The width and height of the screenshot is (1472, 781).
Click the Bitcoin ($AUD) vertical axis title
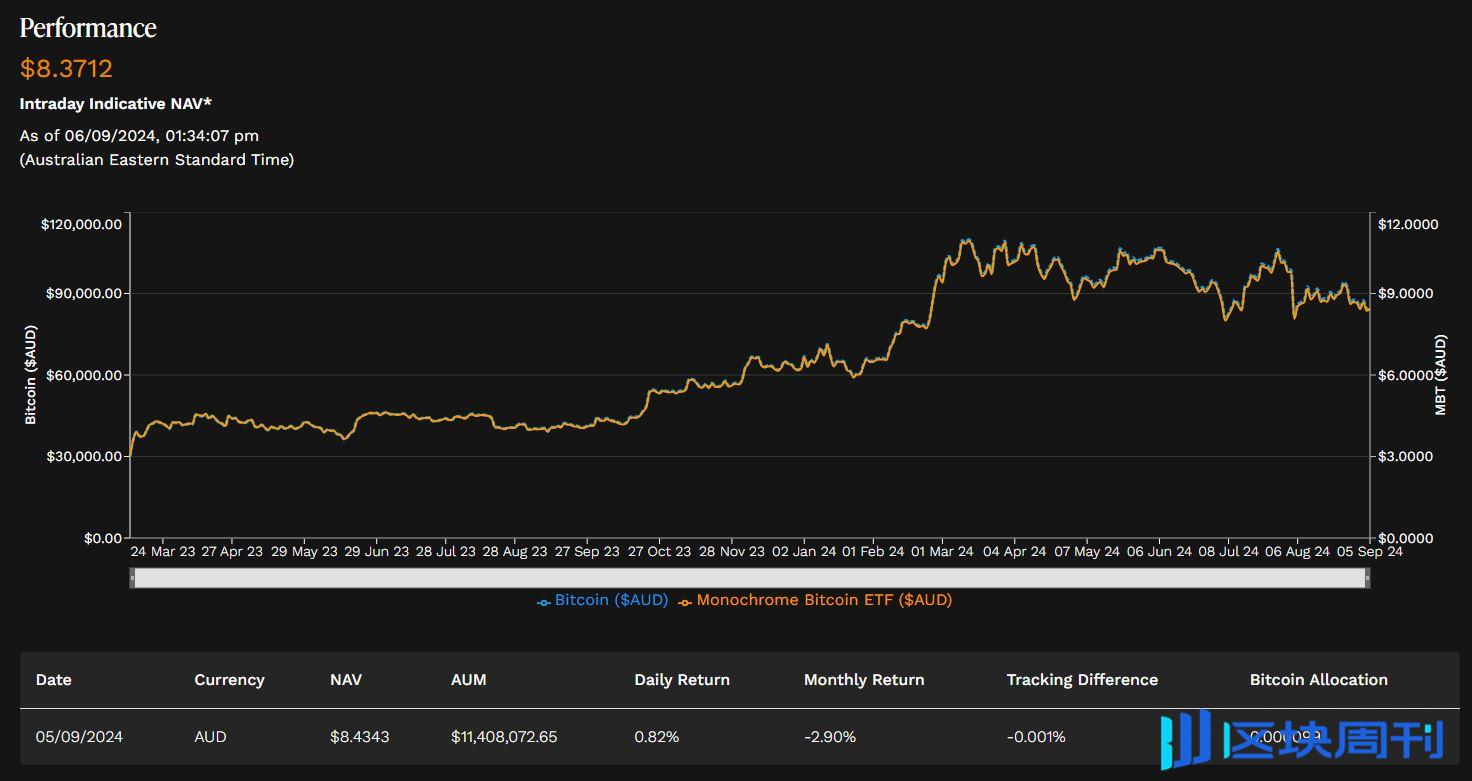click(30, 375)
